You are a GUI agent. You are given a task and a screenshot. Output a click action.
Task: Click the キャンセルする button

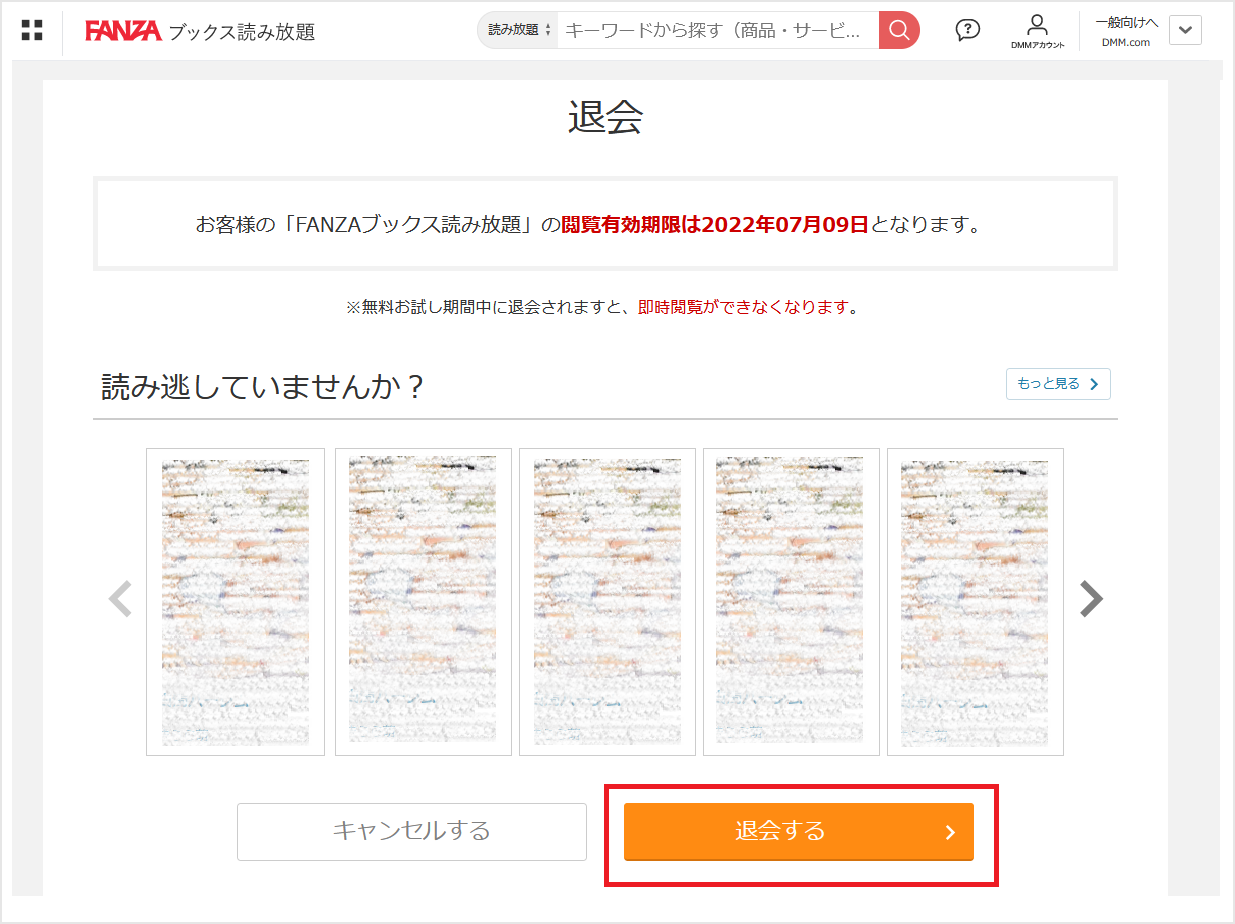[x=412, y=831]
